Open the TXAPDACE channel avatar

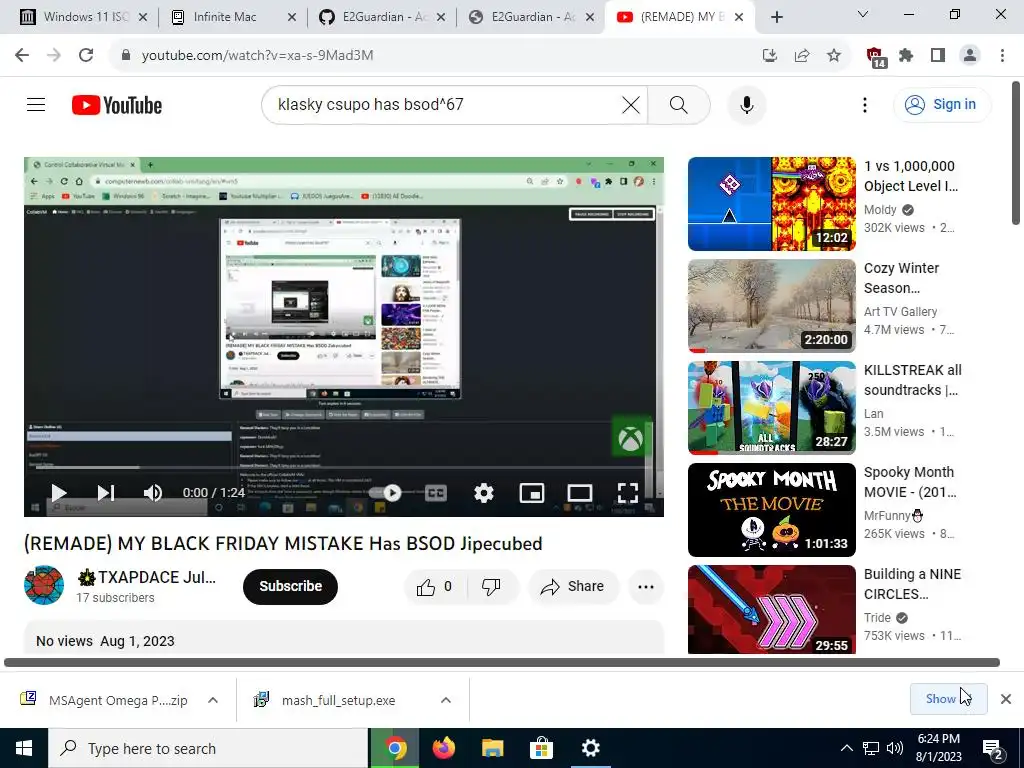[x=44, y=585]
